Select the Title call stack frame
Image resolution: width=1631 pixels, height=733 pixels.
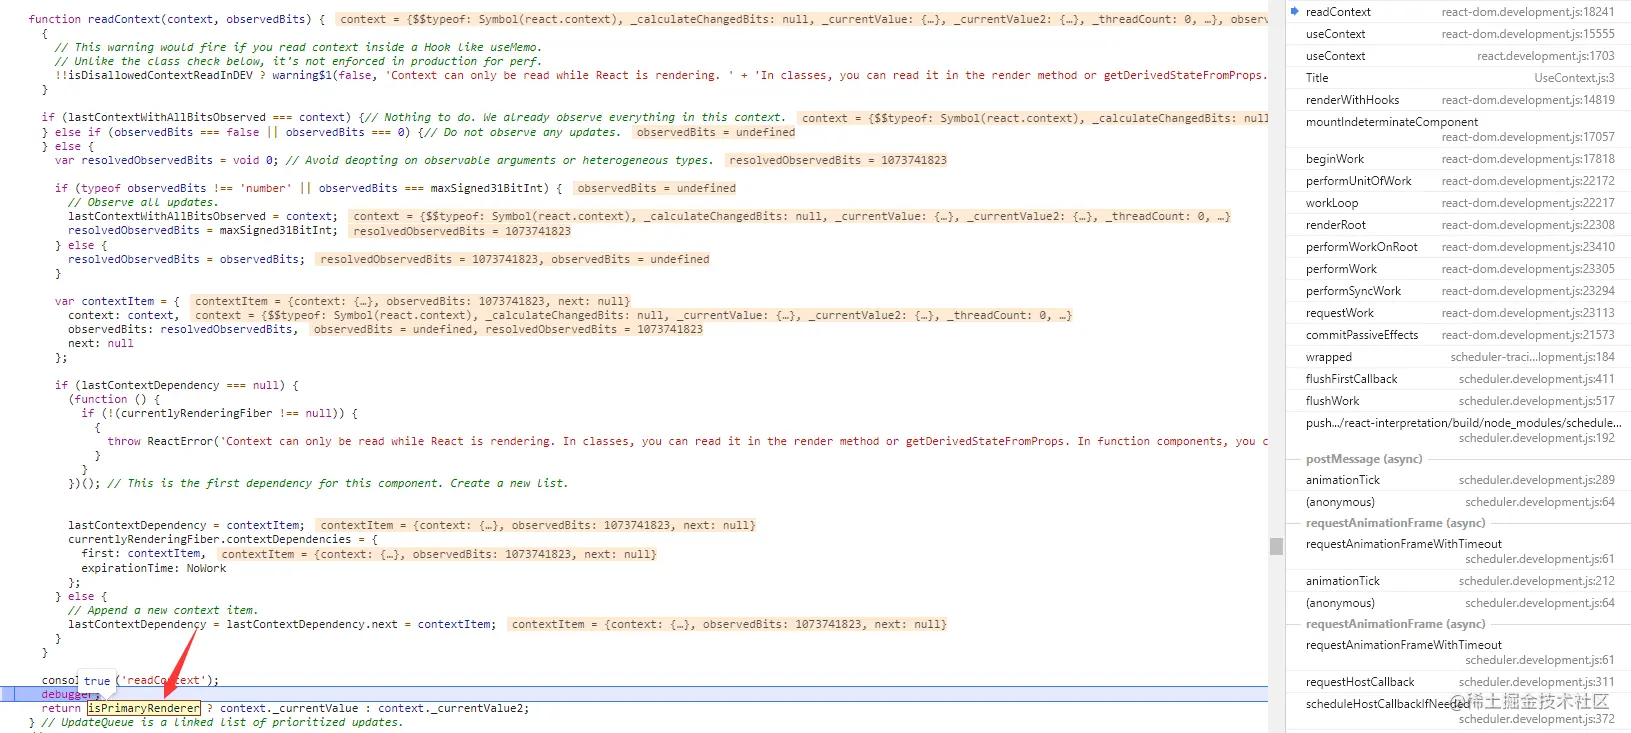tap(1458, 78)
